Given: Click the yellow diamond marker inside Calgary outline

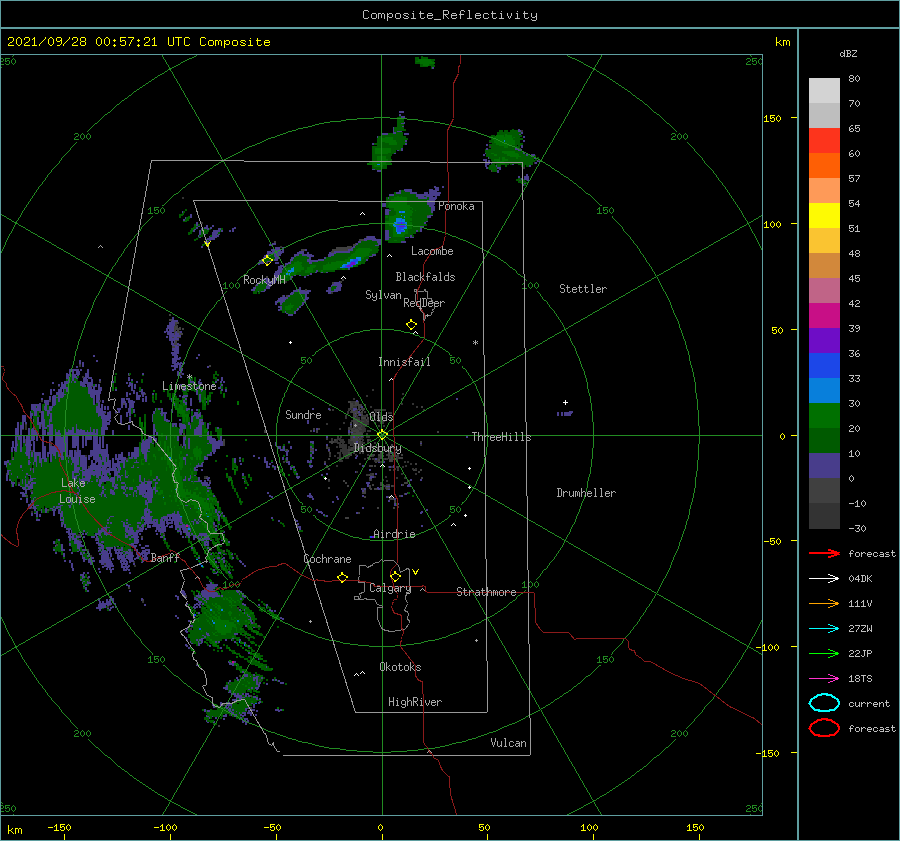Looking at the screenshot, I should point(395,576).
